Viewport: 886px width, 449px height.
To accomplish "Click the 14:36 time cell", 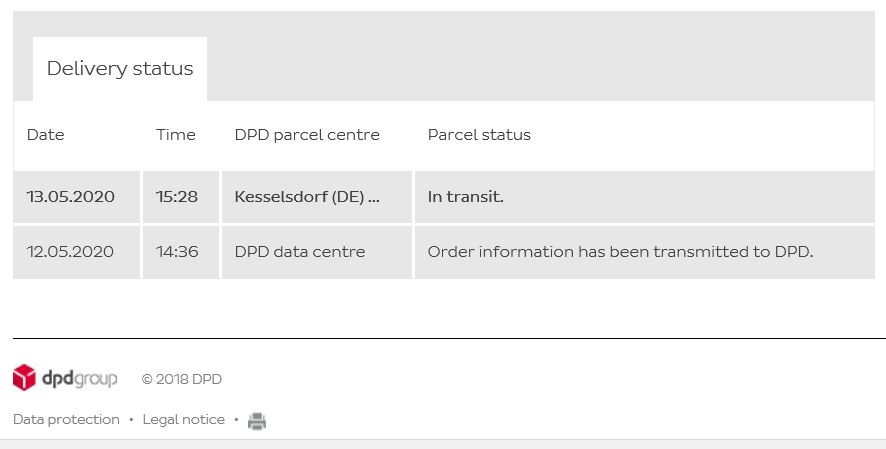I will 177,252.
